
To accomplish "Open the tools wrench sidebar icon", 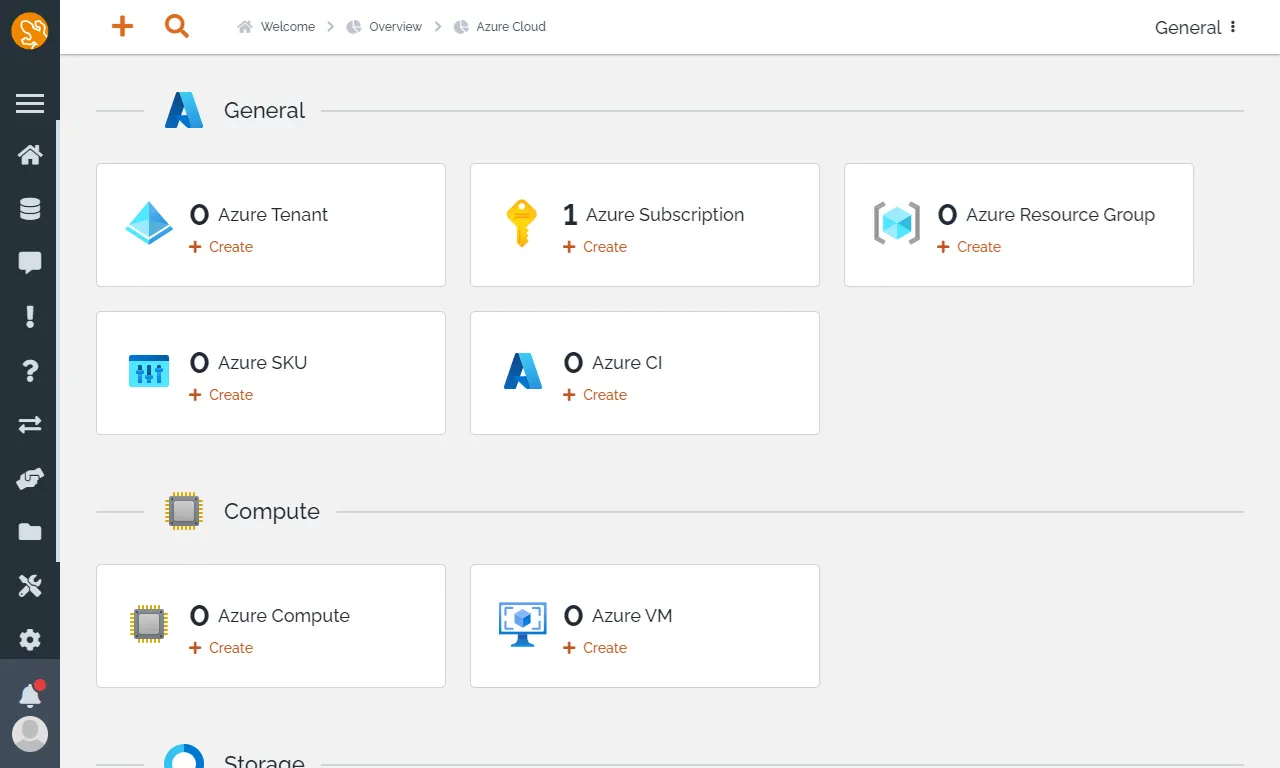I will (30, 586).
